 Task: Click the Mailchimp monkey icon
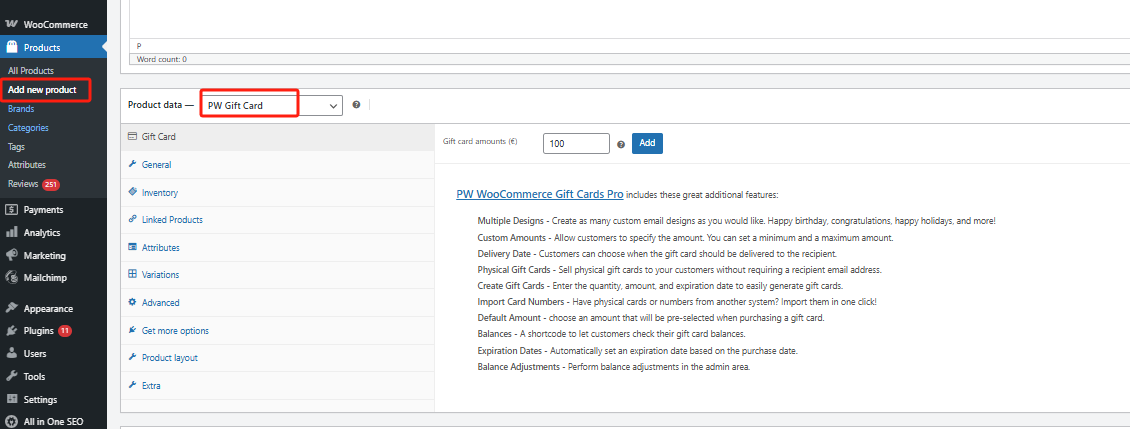coord(11,278)
